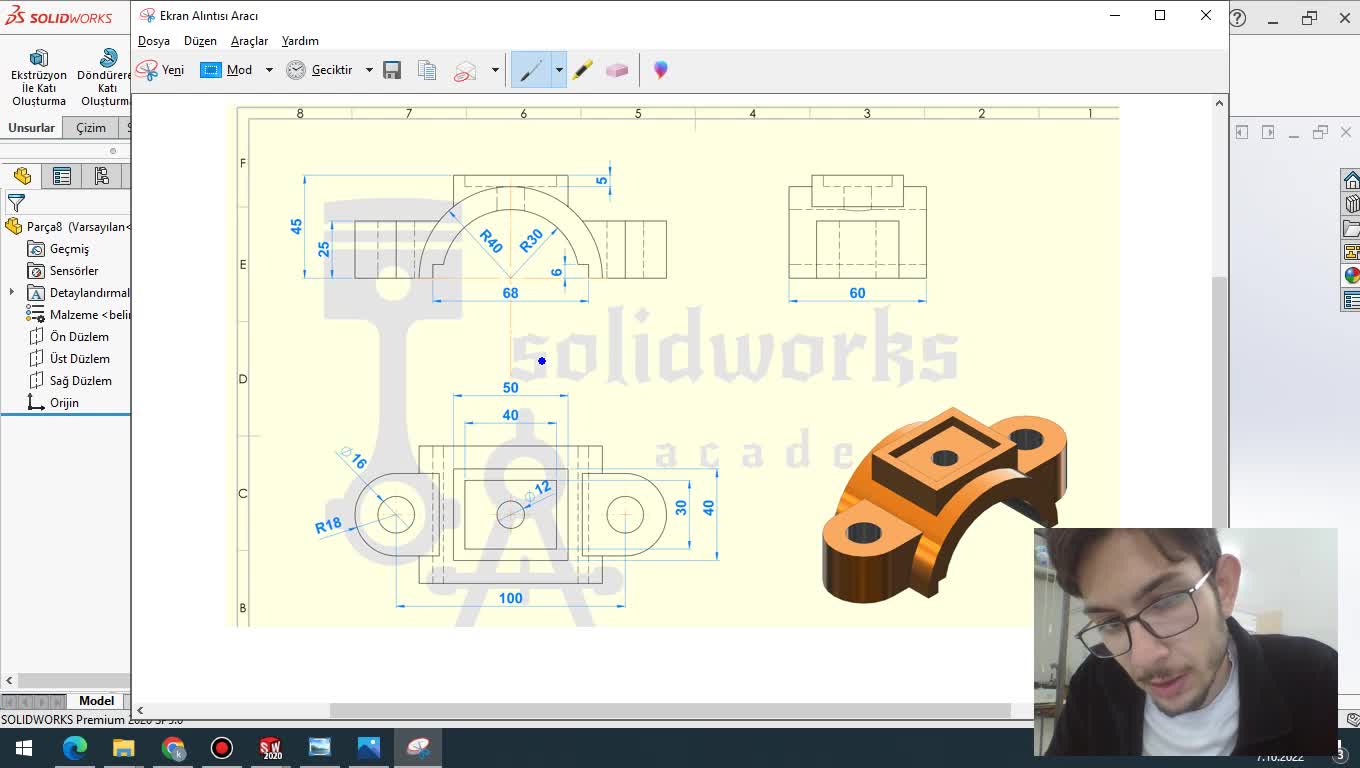Select Üst Düzlem in the feature tree

[x=69, y=359]
